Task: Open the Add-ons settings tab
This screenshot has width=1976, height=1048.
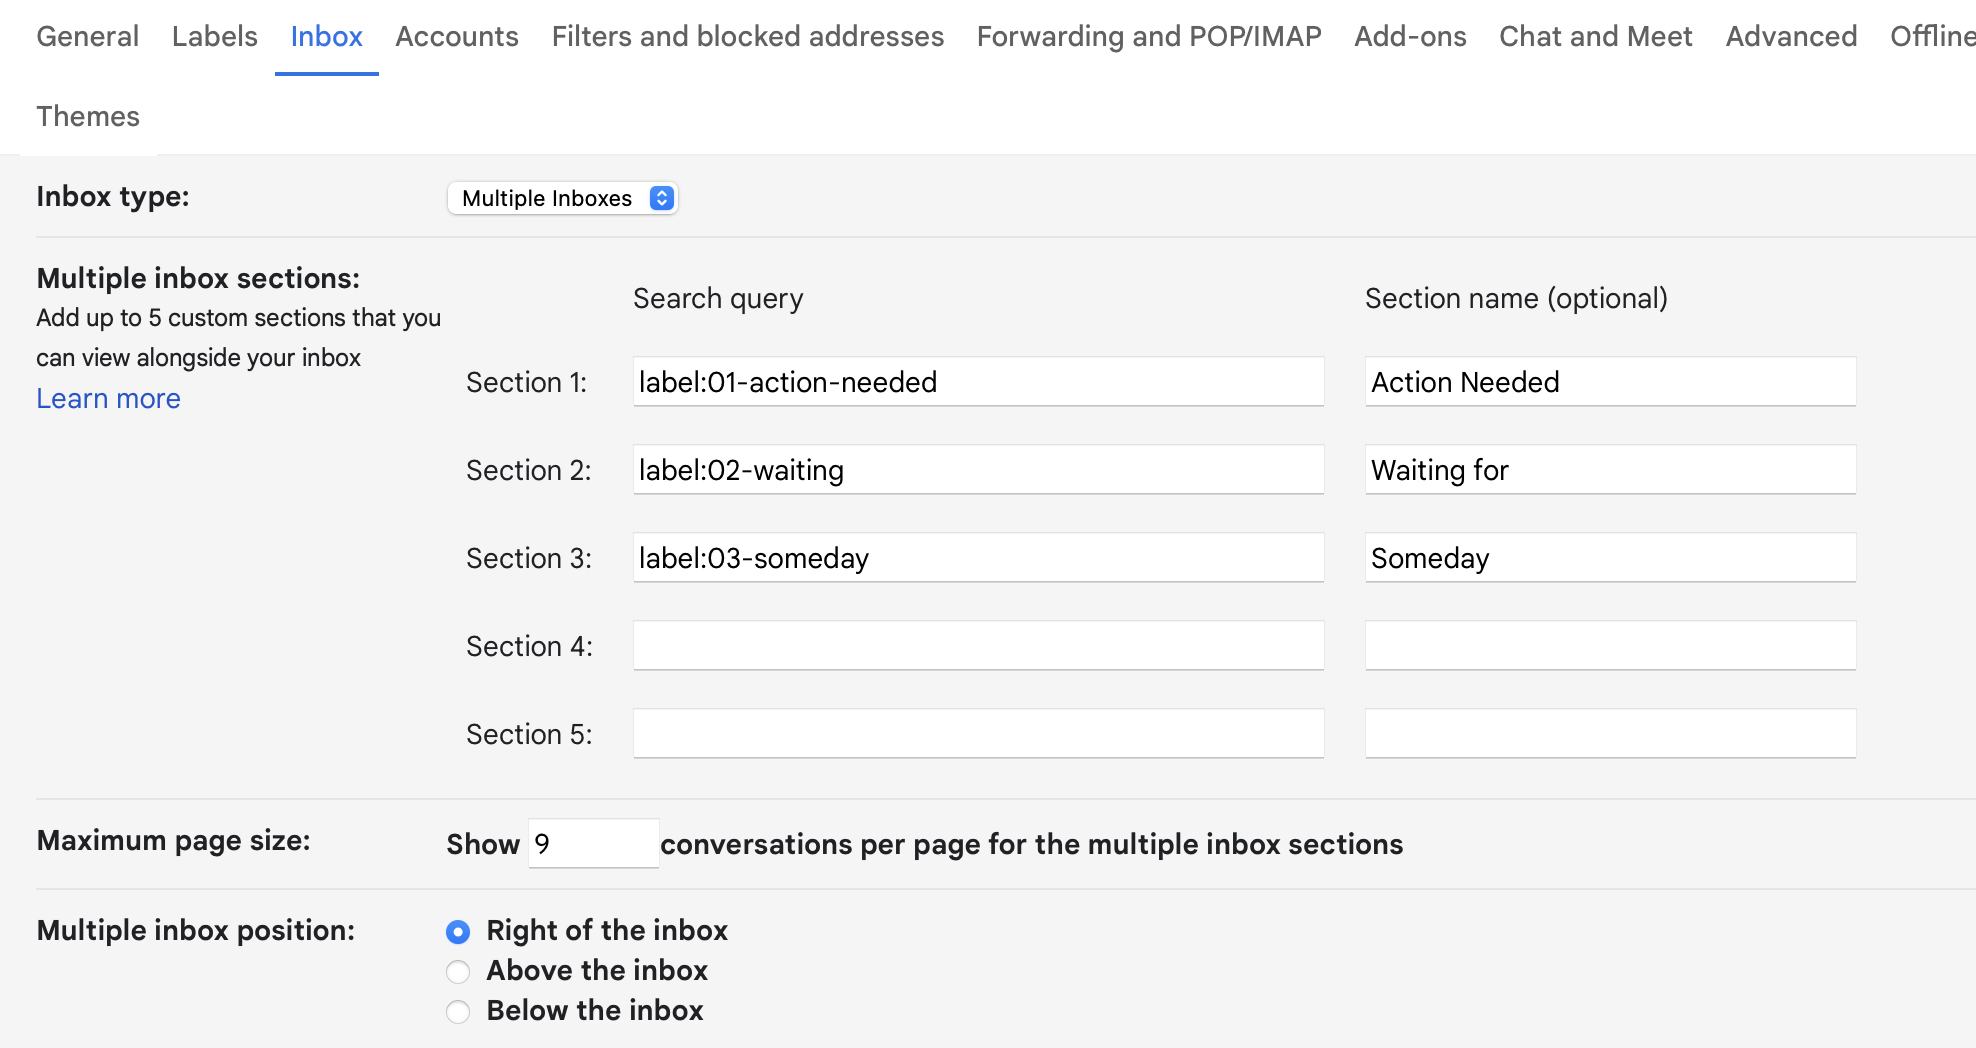Action: (x=1409, y=36)
